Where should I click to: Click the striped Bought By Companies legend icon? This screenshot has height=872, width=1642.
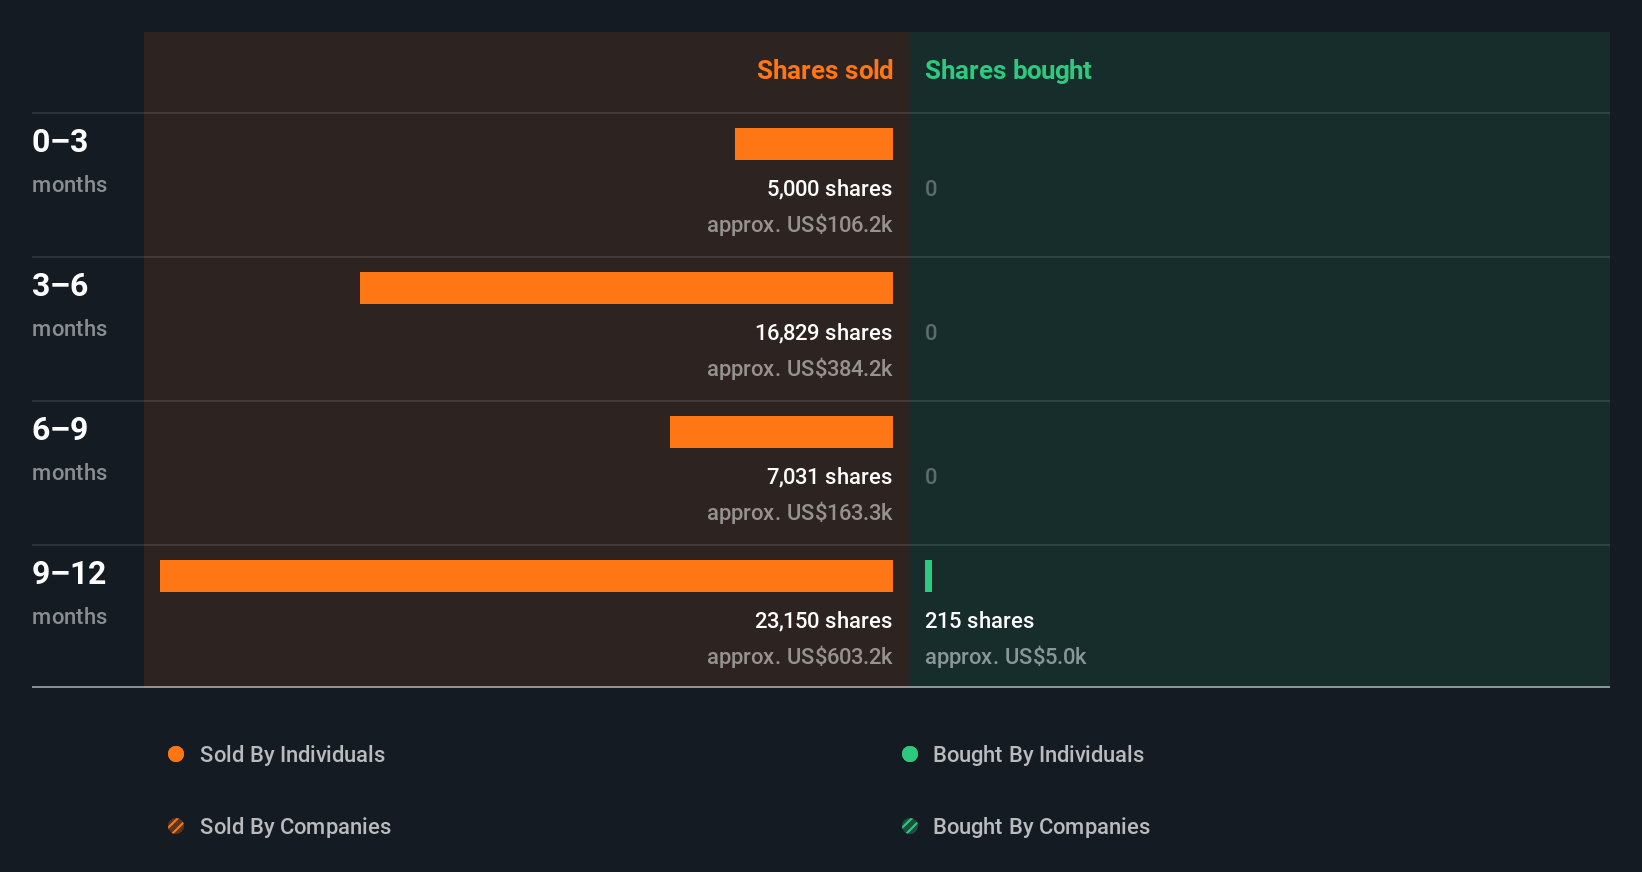tap(910, 826)
